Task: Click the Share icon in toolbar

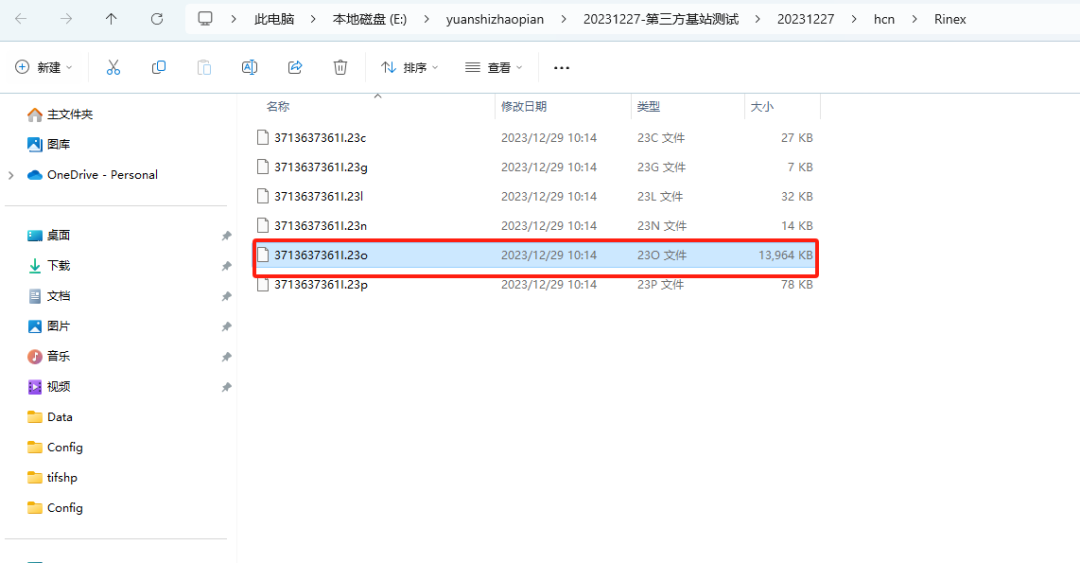Action: (x=295, y=67)
